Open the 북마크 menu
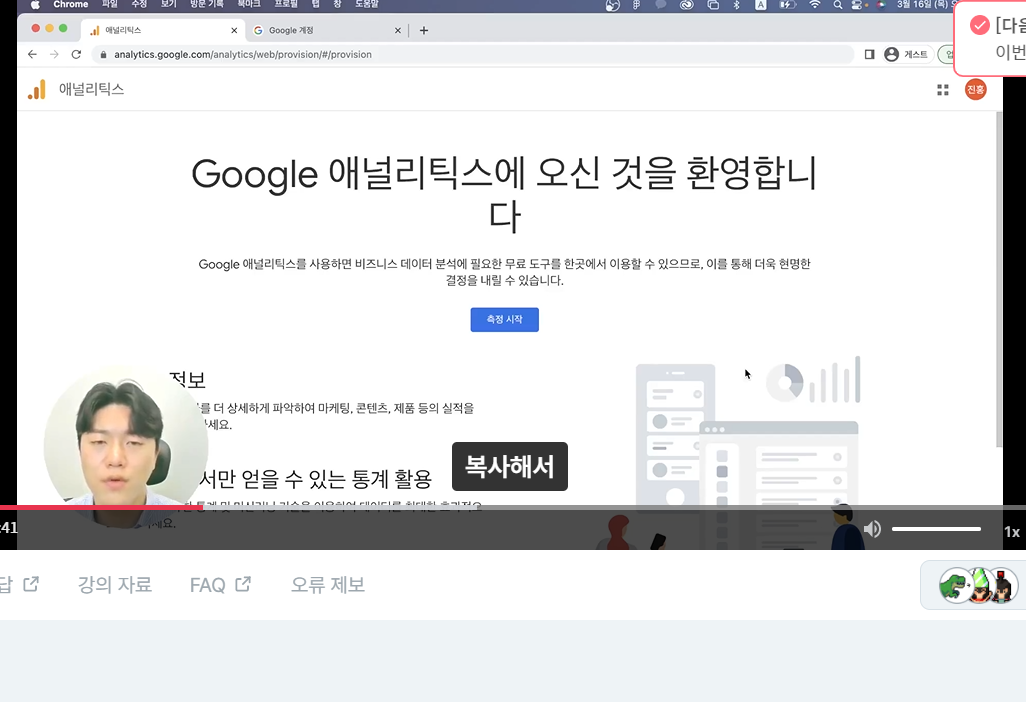Screen dimensions: 1026x702 (x=249, y=5)
